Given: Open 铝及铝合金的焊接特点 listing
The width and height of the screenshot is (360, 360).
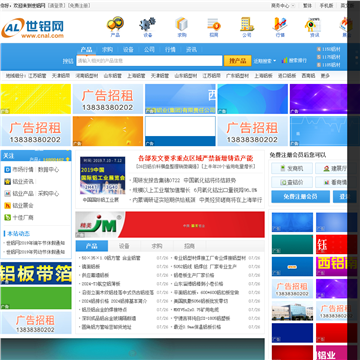Looking at the screenshot, I should 104,310.
